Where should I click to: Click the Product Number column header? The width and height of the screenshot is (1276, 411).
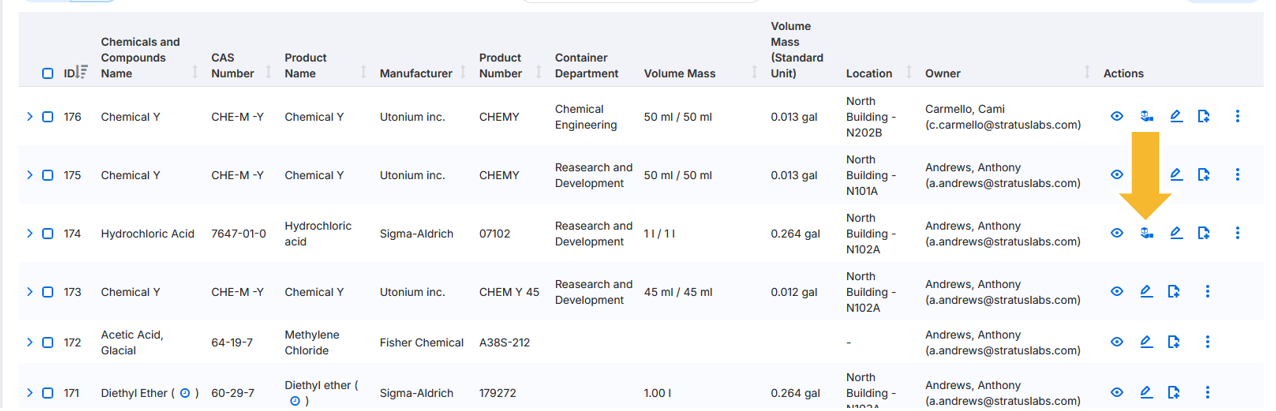tap(500, 66)
